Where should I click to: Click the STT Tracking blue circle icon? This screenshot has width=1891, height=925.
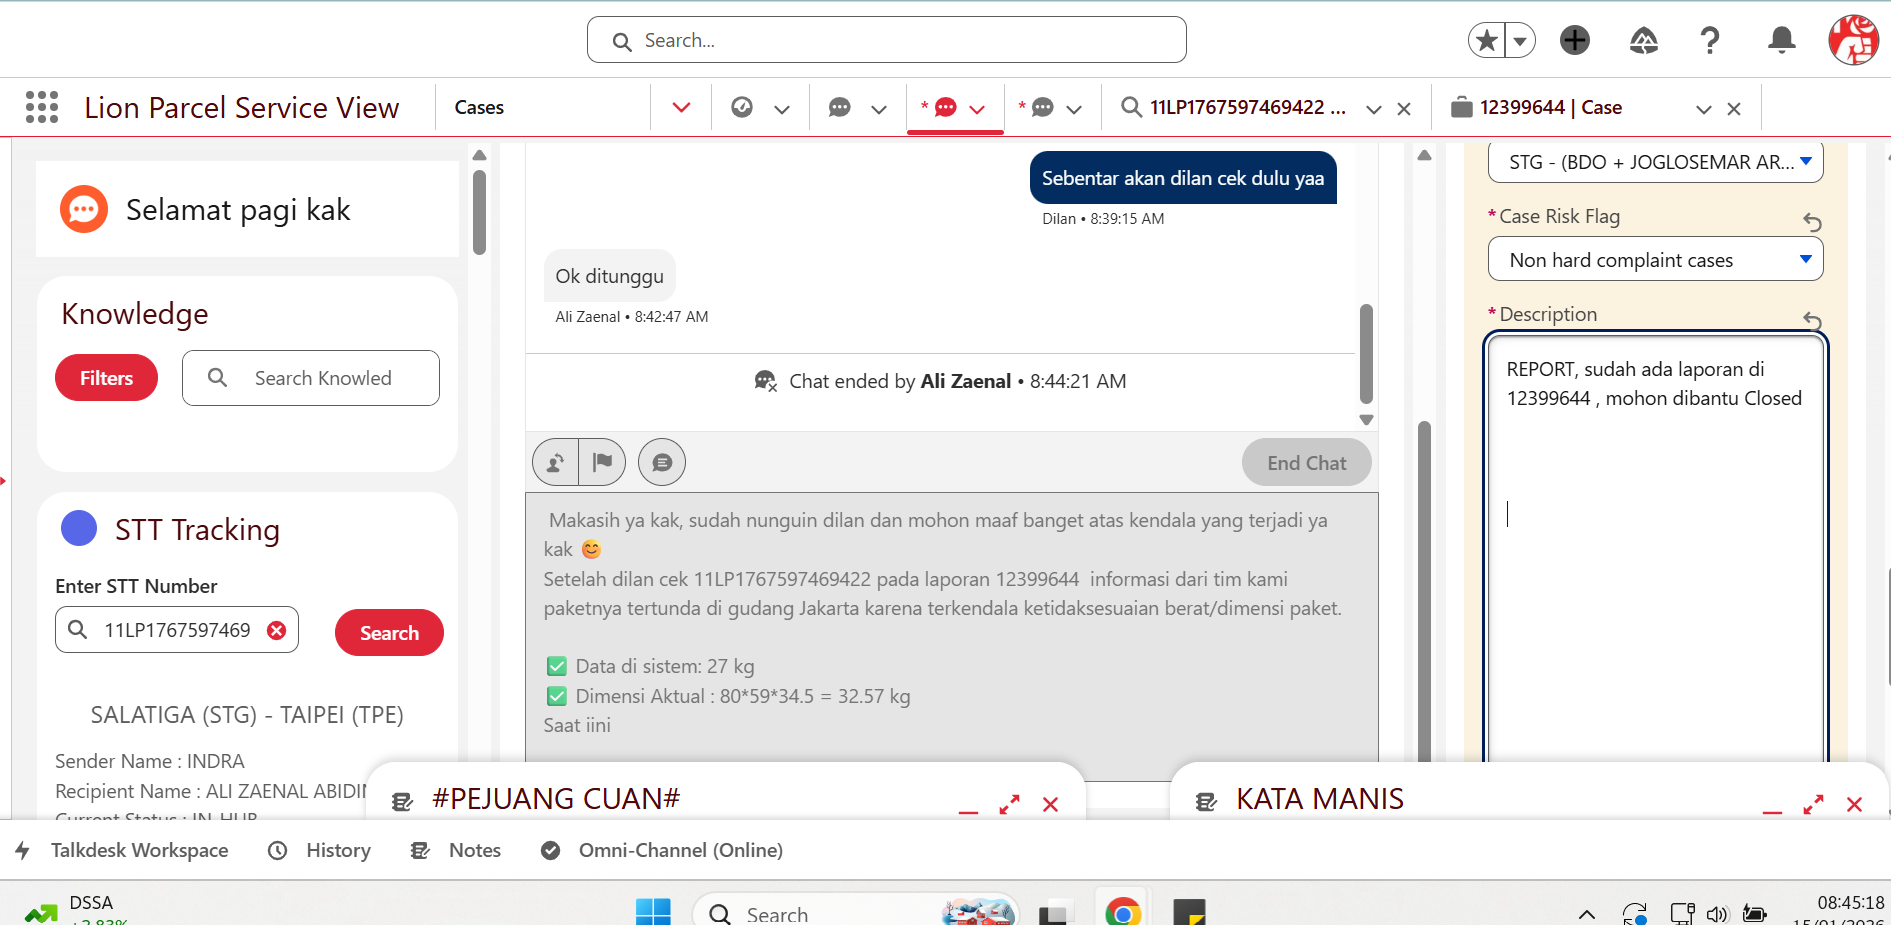coord(79,528)
